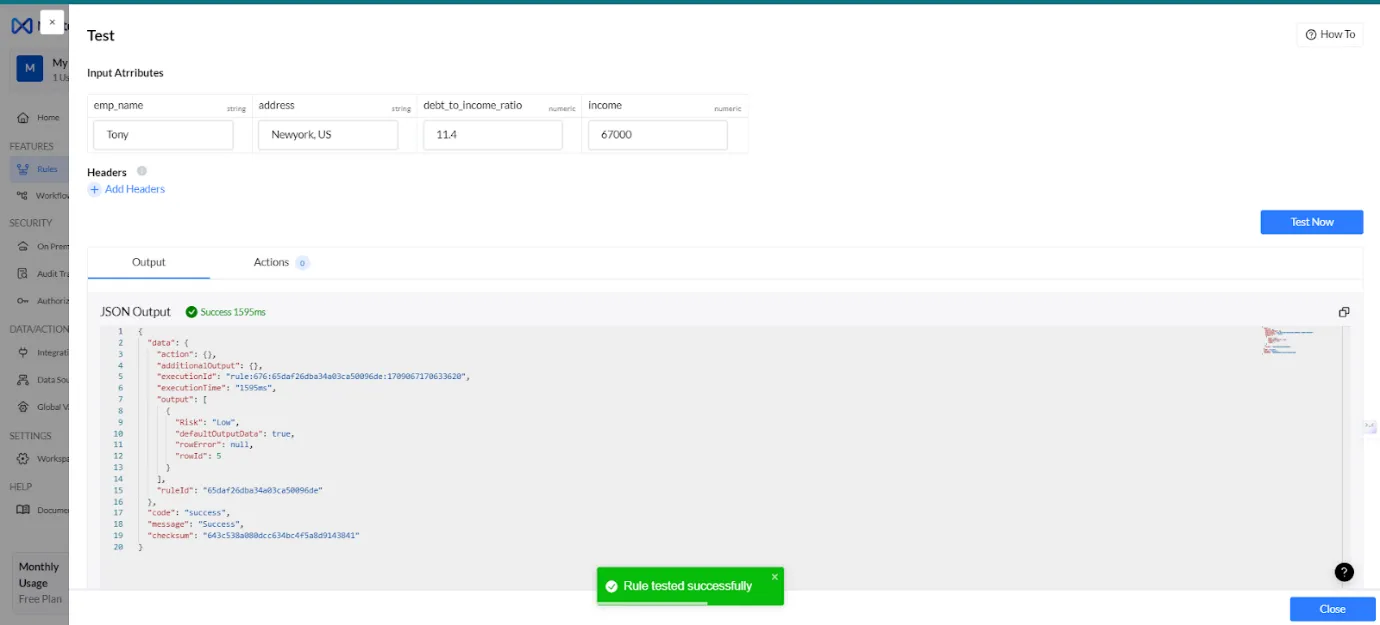Click the code minimap in JSON Output
Screen dimensions: 1380x625
click(x=1288, y=341)
